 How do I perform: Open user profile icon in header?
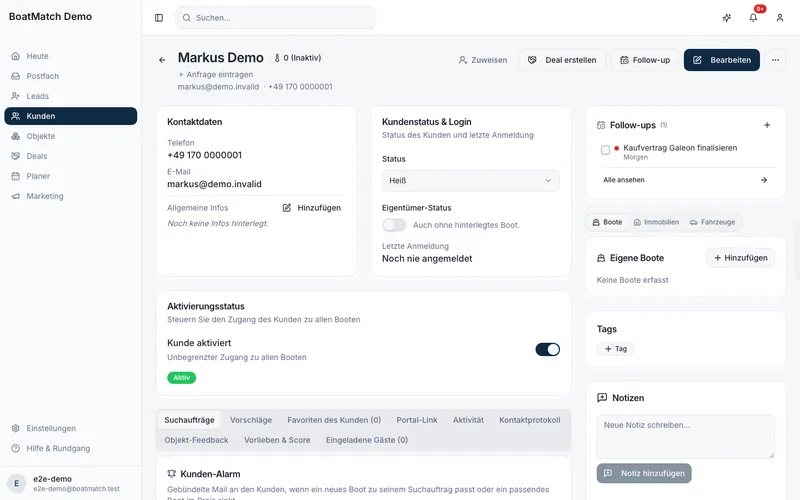point(780,18)
